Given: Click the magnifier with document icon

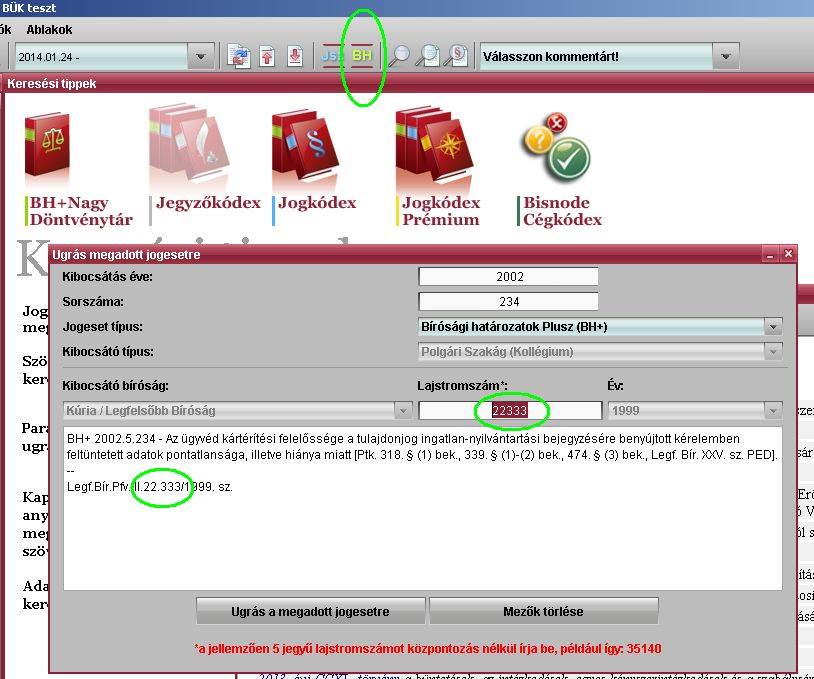Looking at the screenshot, I should [x=429, y=56].
